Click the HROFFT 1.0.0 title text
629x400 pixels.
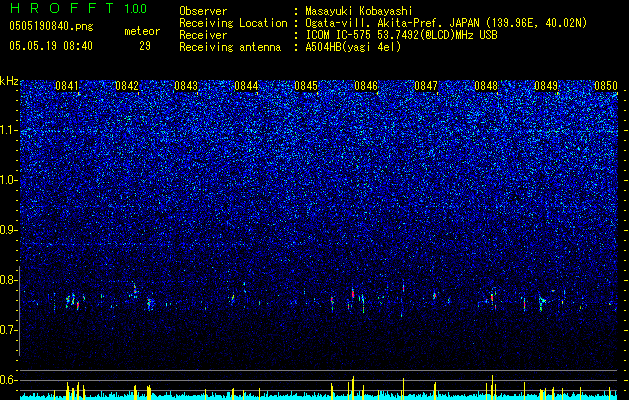[78, 8]
